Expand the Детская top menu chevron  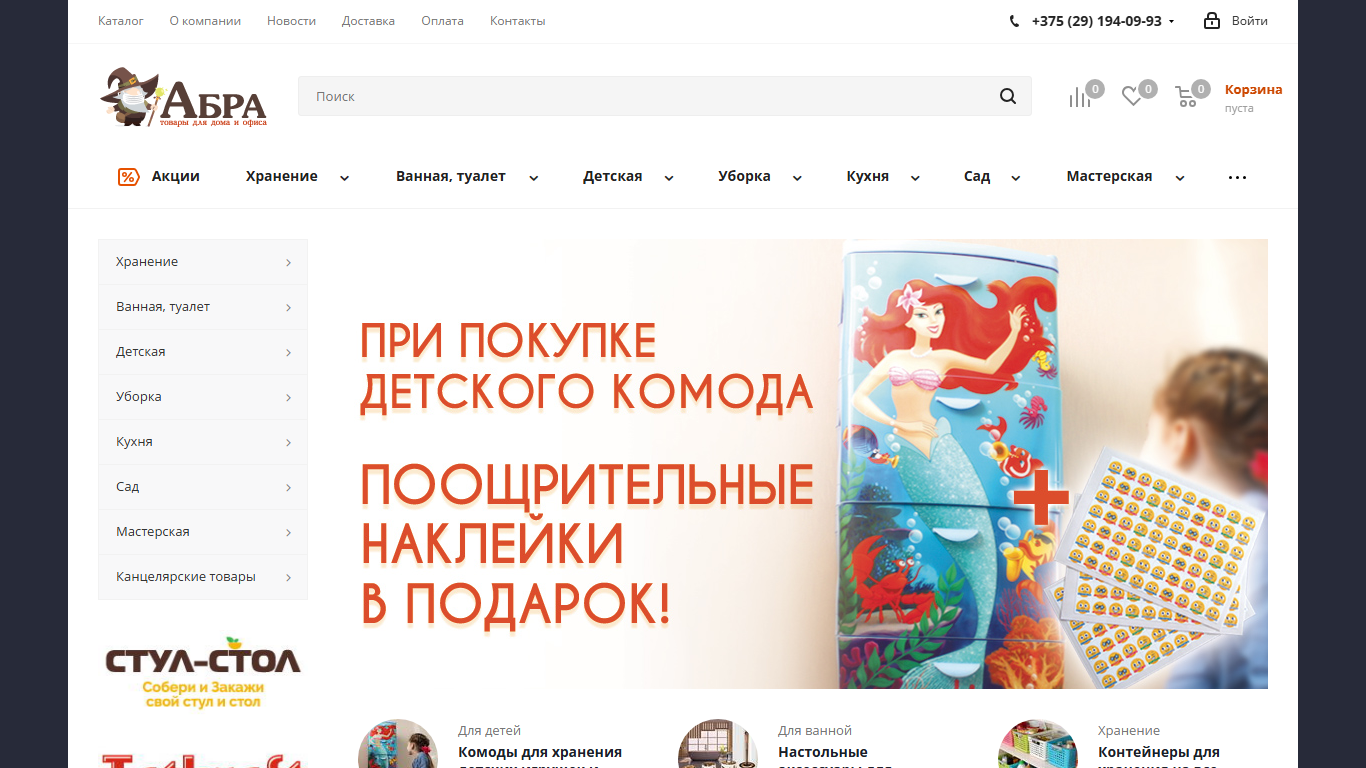(x=669, y=178)
